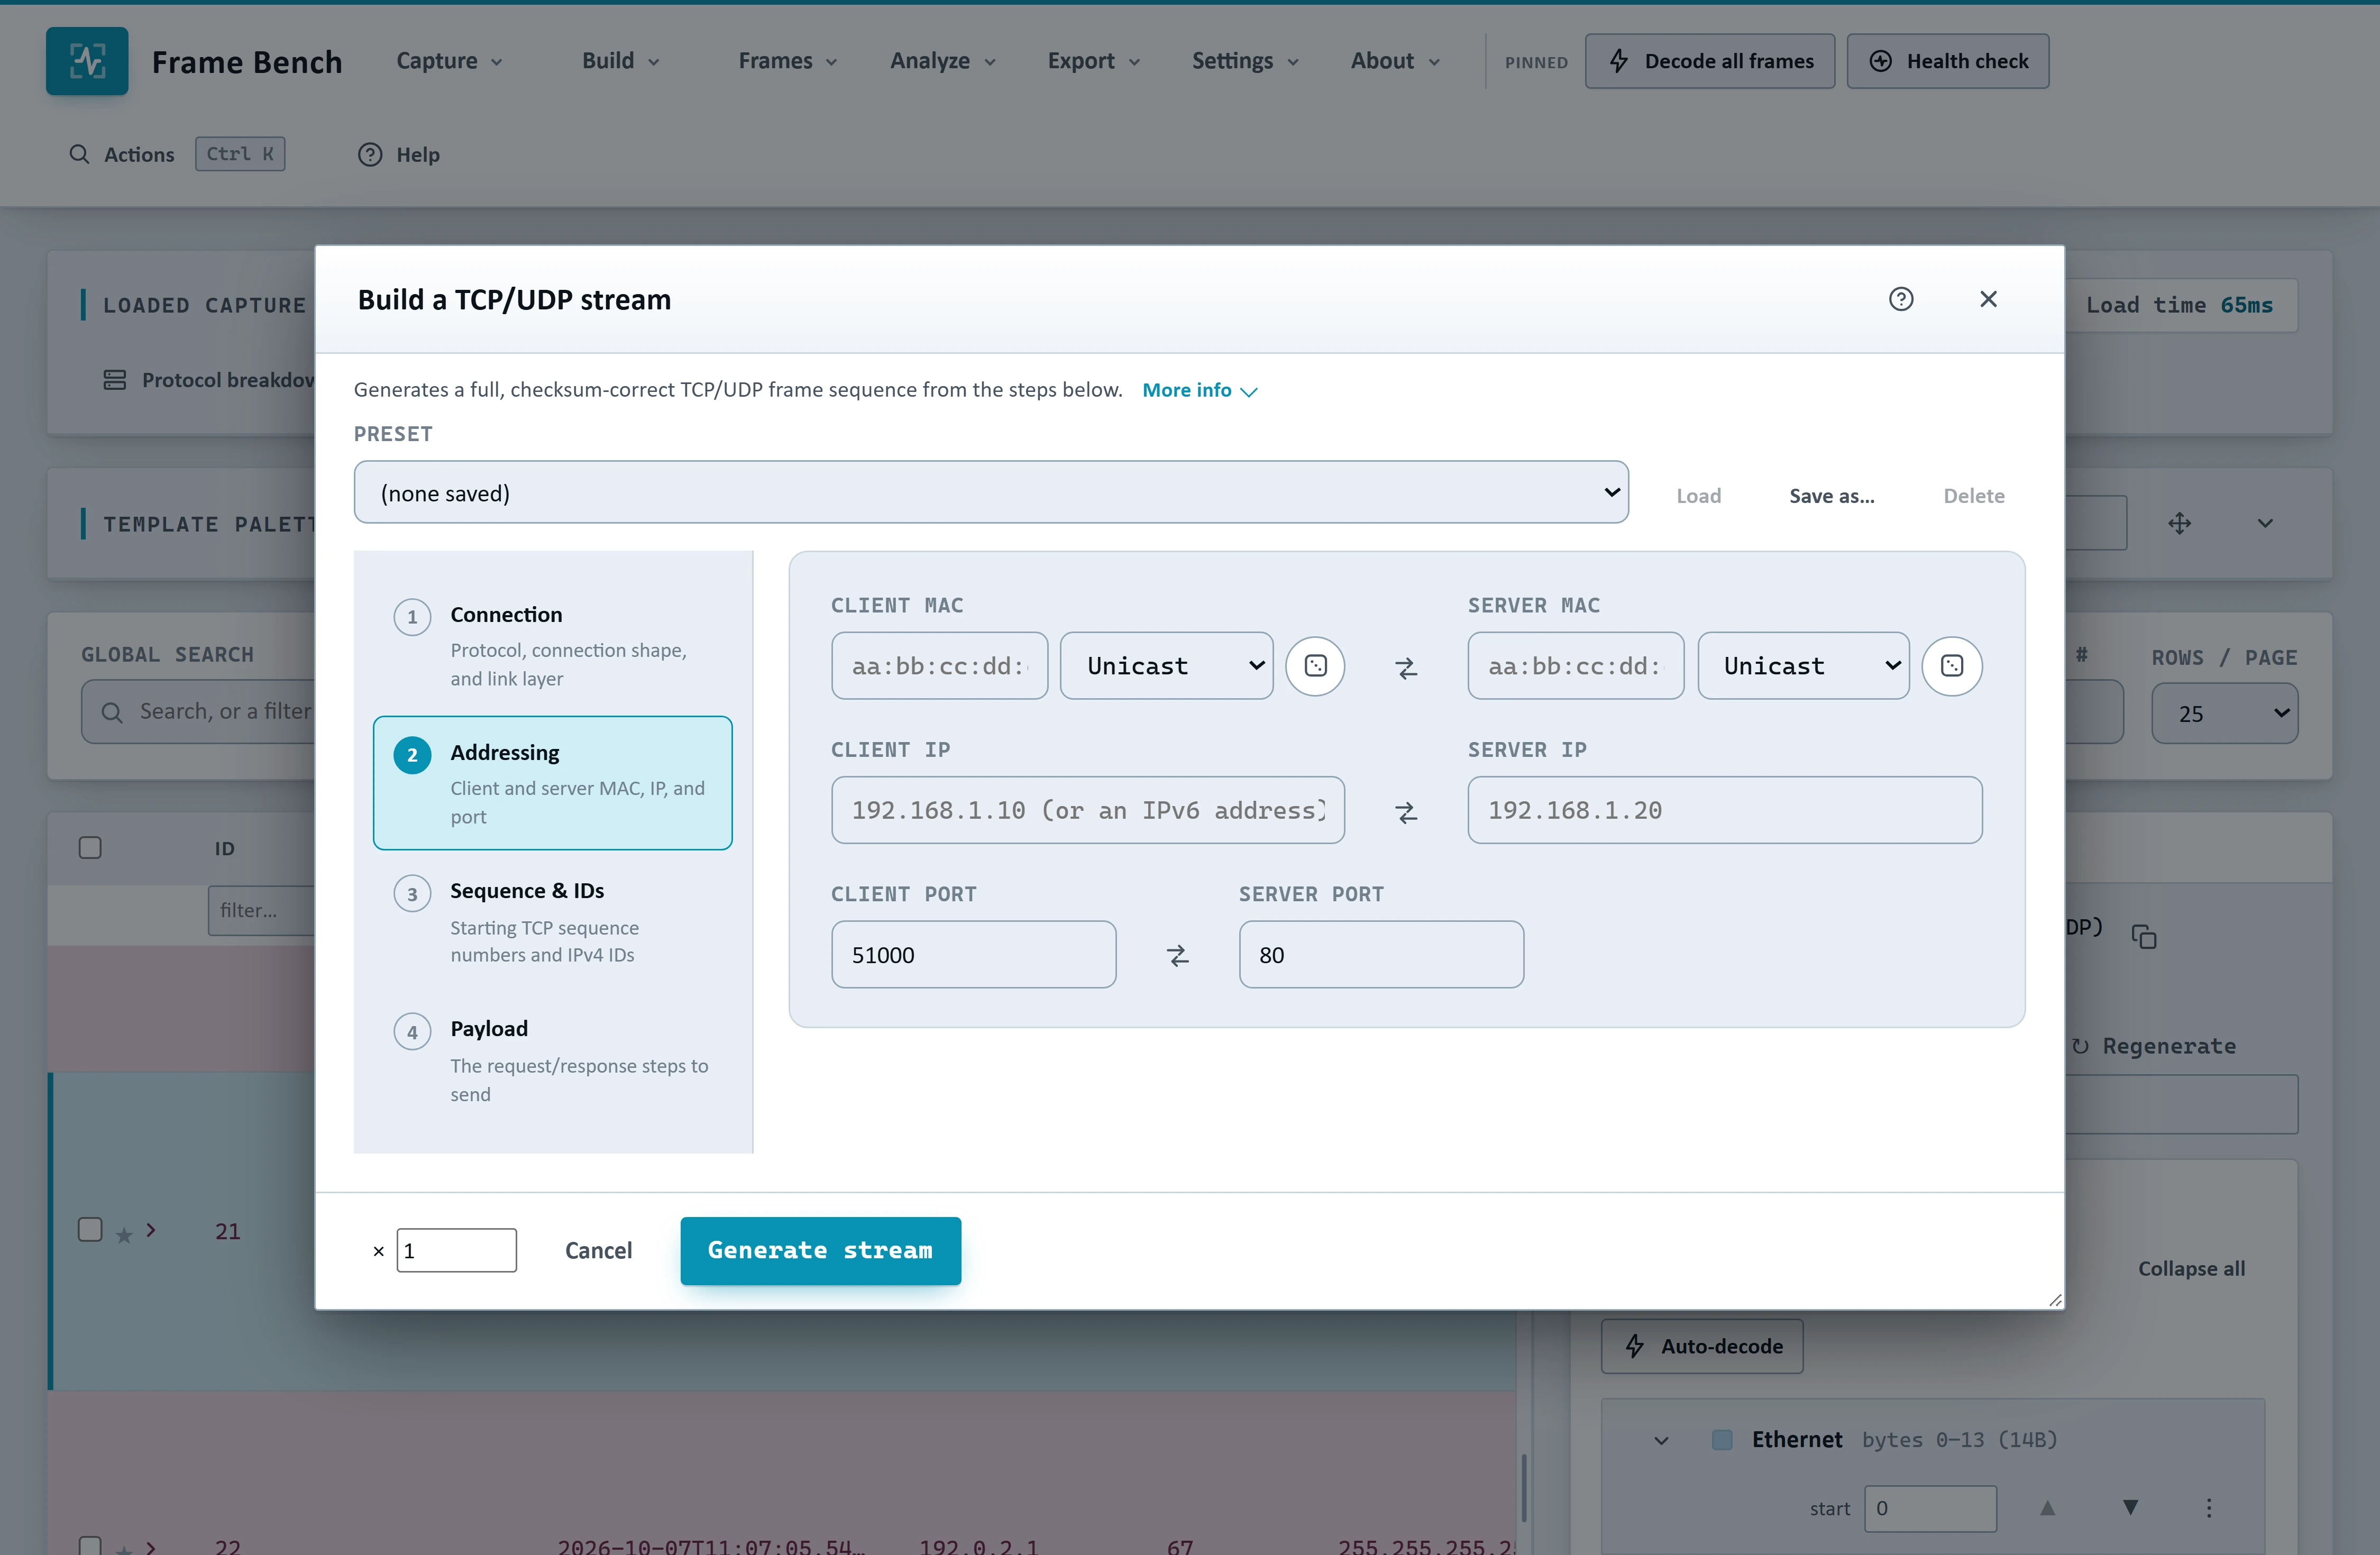Focus the Client Port field showing 51000

973,954
